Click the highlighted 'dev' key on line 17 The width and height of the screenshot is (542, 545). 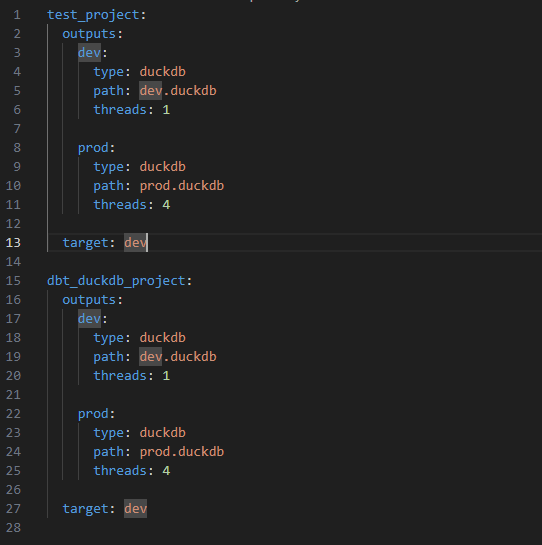point(89,319)
